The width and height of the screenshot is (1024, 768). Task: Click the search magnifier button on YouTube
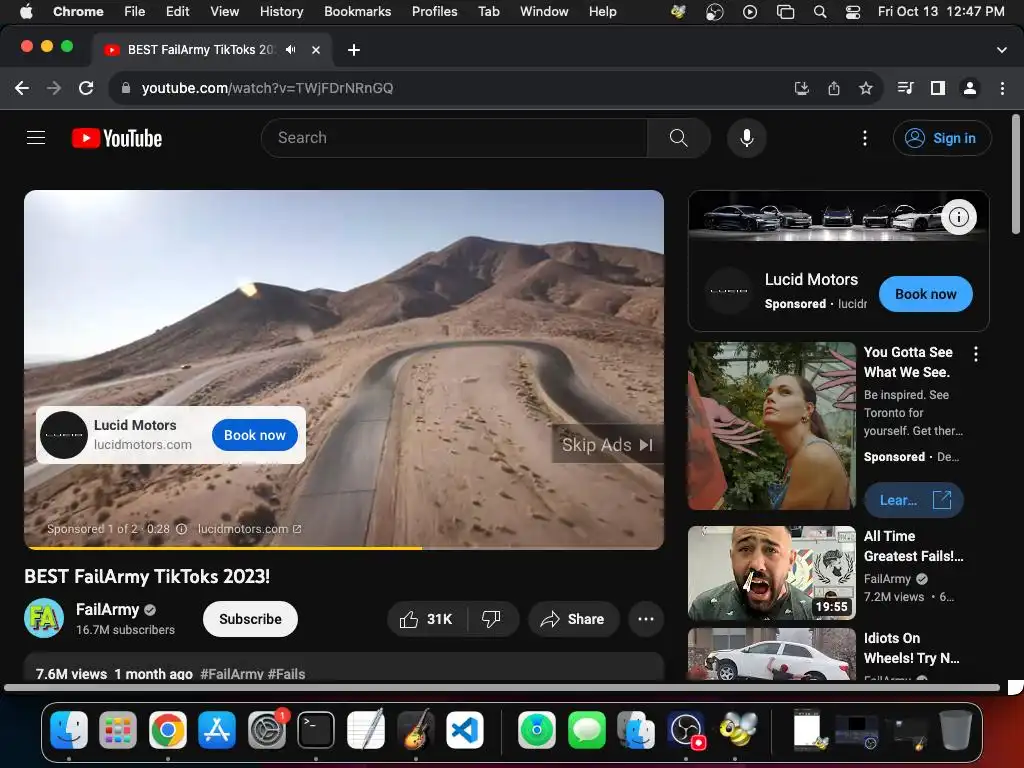679,138
